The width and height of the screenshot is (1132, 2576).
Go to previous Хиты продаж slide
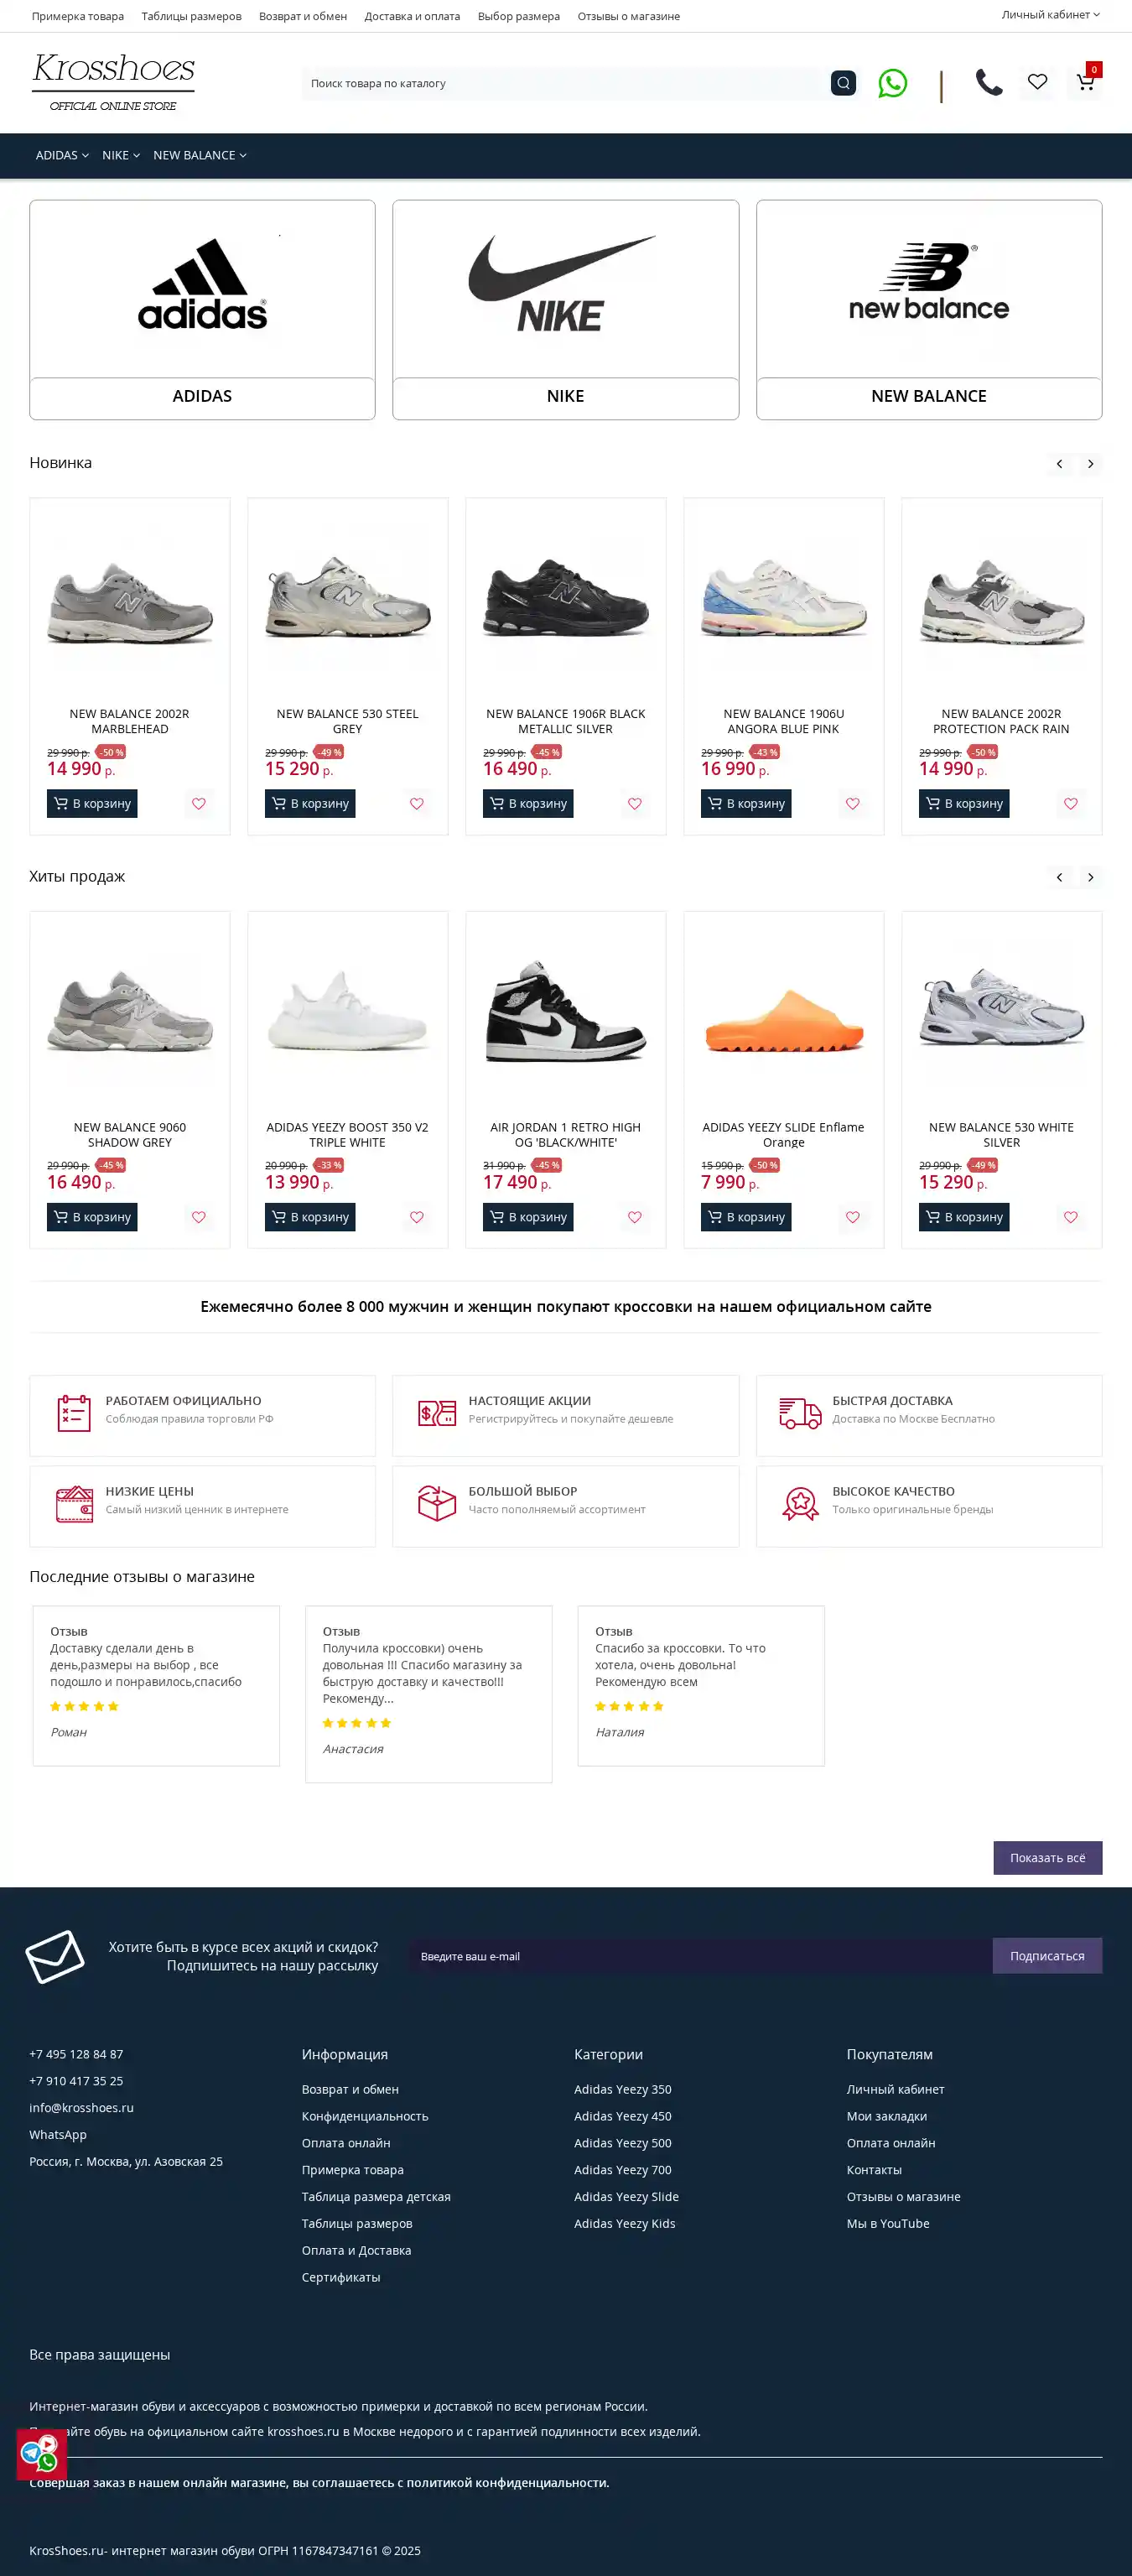[1059, 877]
